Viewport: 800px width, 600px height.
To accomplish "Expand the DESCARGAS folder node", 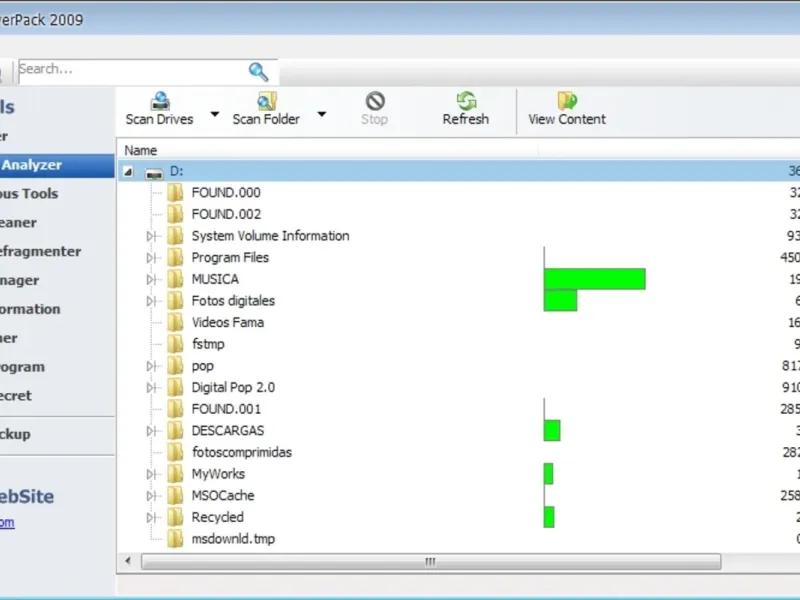I will (x=151, y=431).
